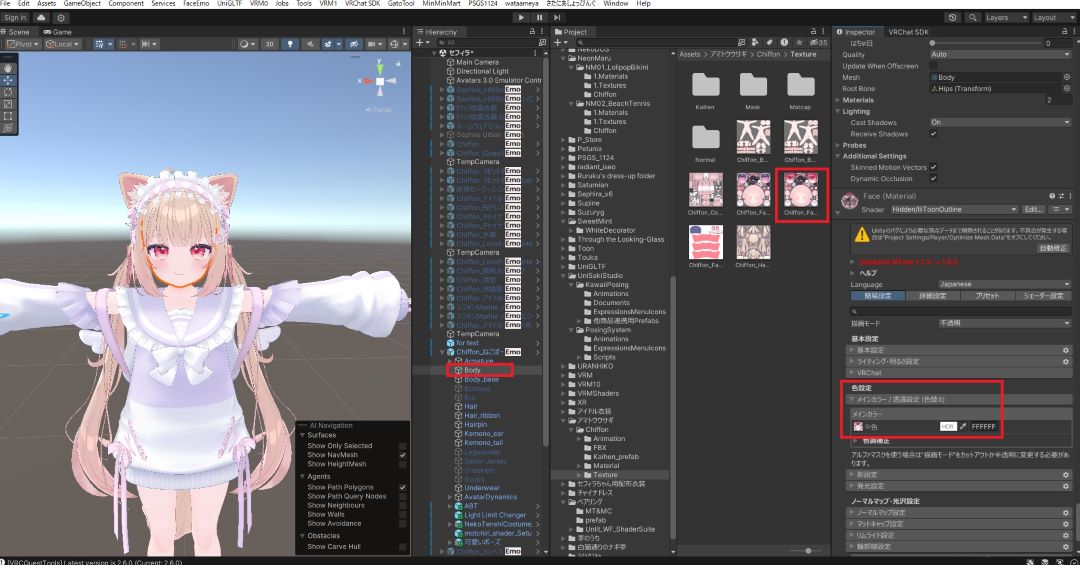Toggle Show NavMesh checkbox in AI Navigation
1080x565 pixels.
click(x=402, y=455)
